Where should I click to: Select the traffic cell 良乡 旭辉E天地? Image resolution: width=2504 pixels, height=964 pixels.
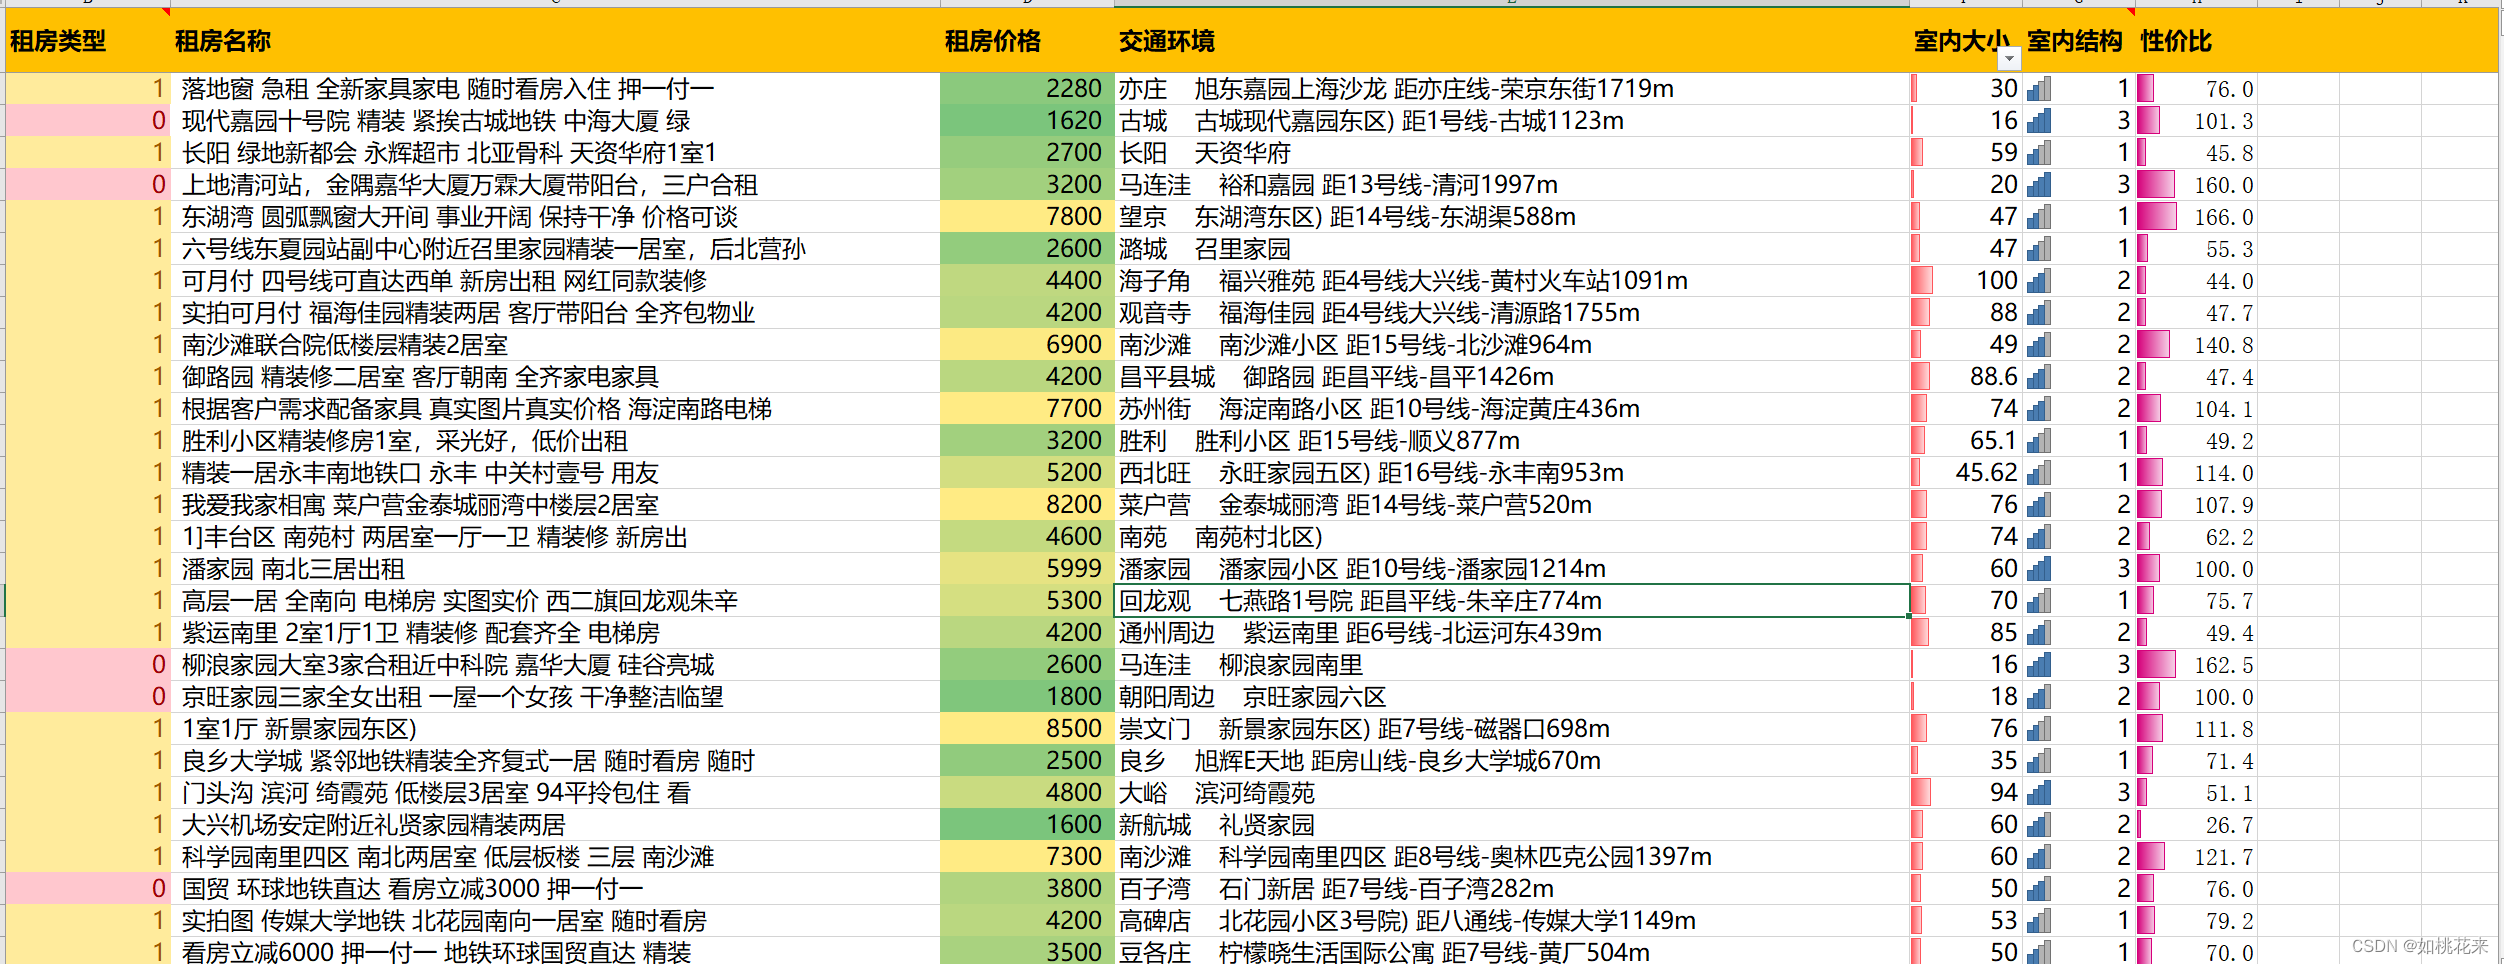point(1512,761)
